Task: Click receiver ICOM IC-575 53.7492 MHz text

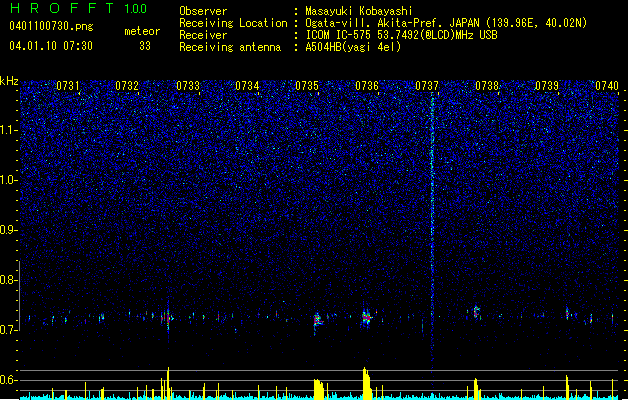Action: coord(401,35)
